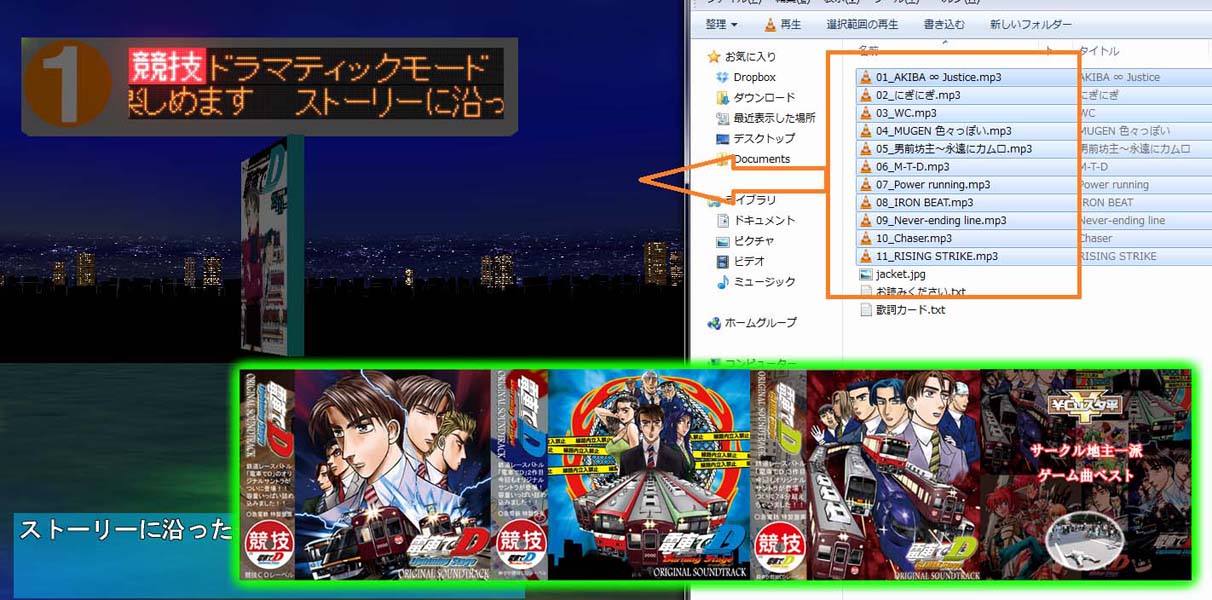Click the title cell 'Never-ending line'
The height and width of the screenshot is (600, 1212).
click(x=1122, y=221)
